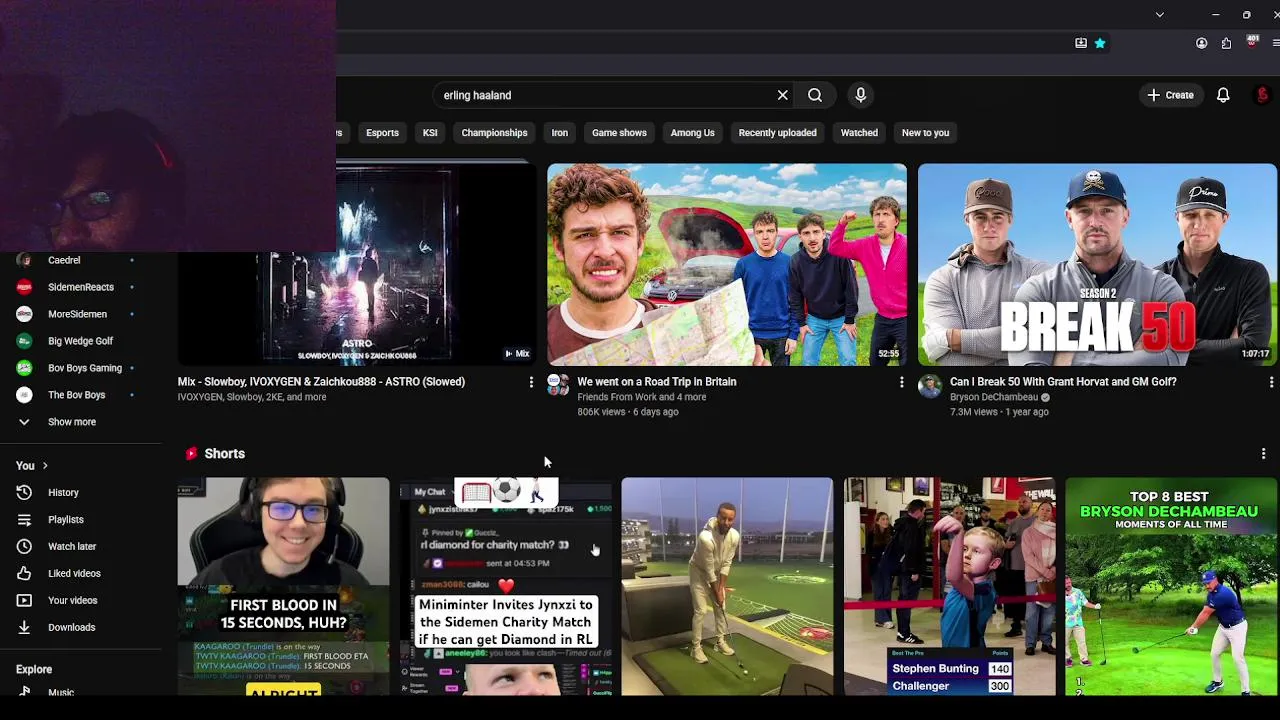Select the Among Us filter chip

pos(693,132)
